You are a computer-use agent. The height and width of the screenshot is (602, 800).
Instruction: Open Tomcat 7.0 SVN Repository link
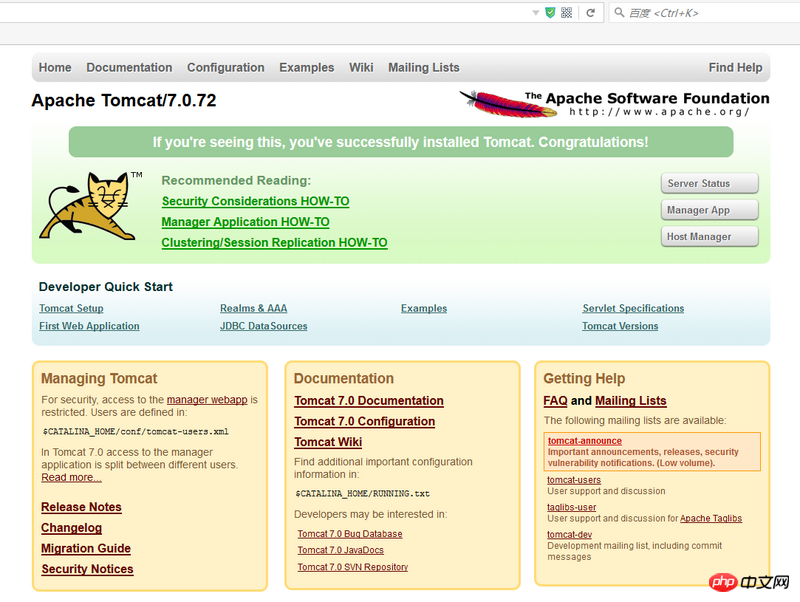353,567
